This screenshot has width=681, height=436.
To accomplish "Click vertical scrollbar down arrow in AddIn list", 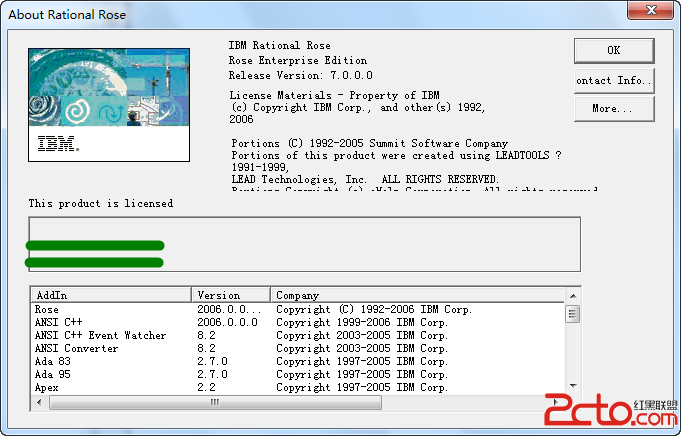I will coord(573,386).
